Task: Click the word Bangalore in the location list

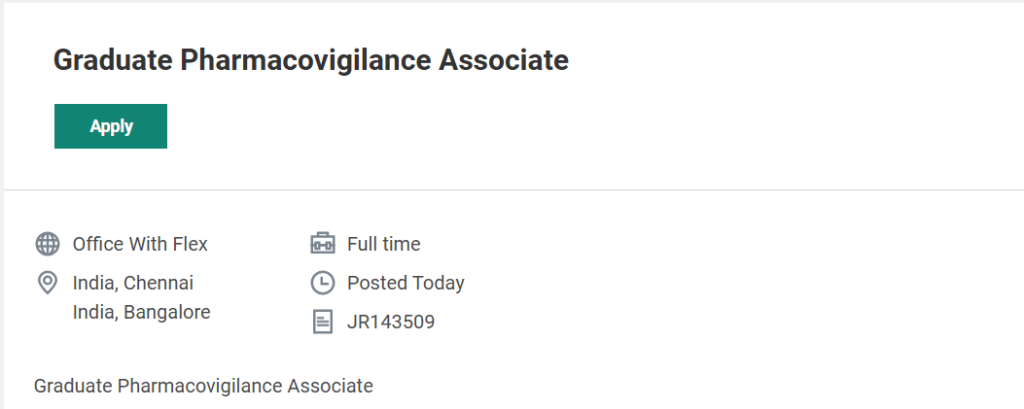Action: [x=167, y=312]
